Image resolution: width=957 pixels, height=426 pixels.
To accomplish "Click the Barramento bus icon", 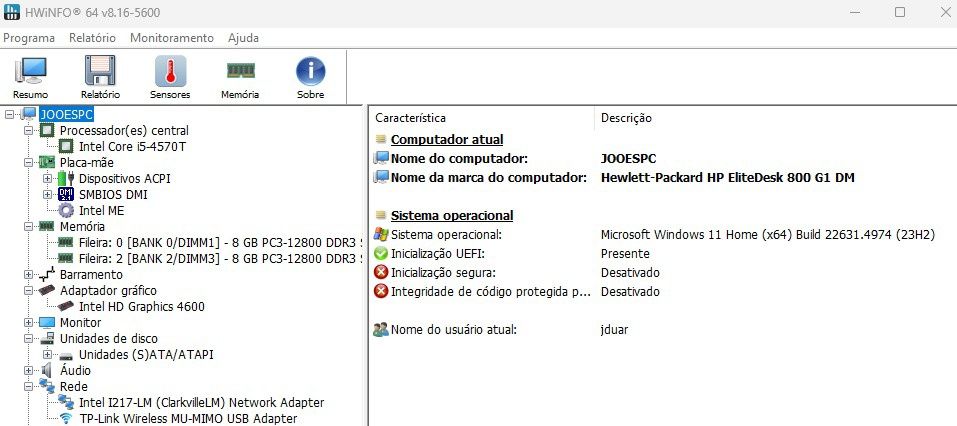I will click(x=47, y=275).
